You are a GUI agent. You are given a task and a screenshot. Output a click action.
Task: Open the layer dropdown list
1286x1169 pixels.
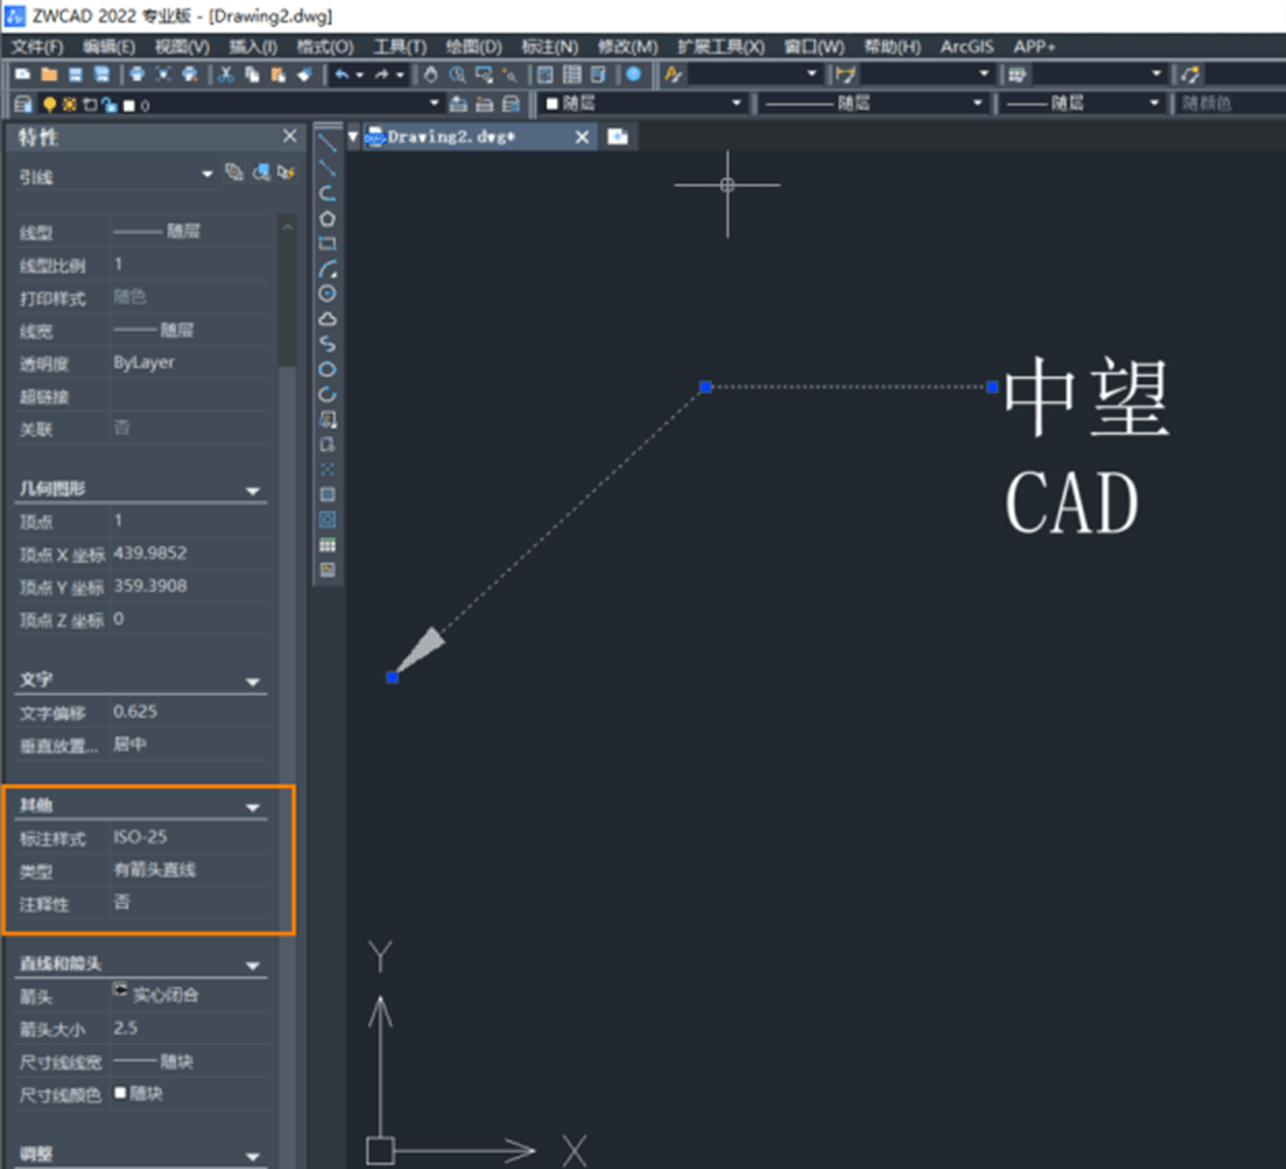pyautogui.click(x=434, y=103)
